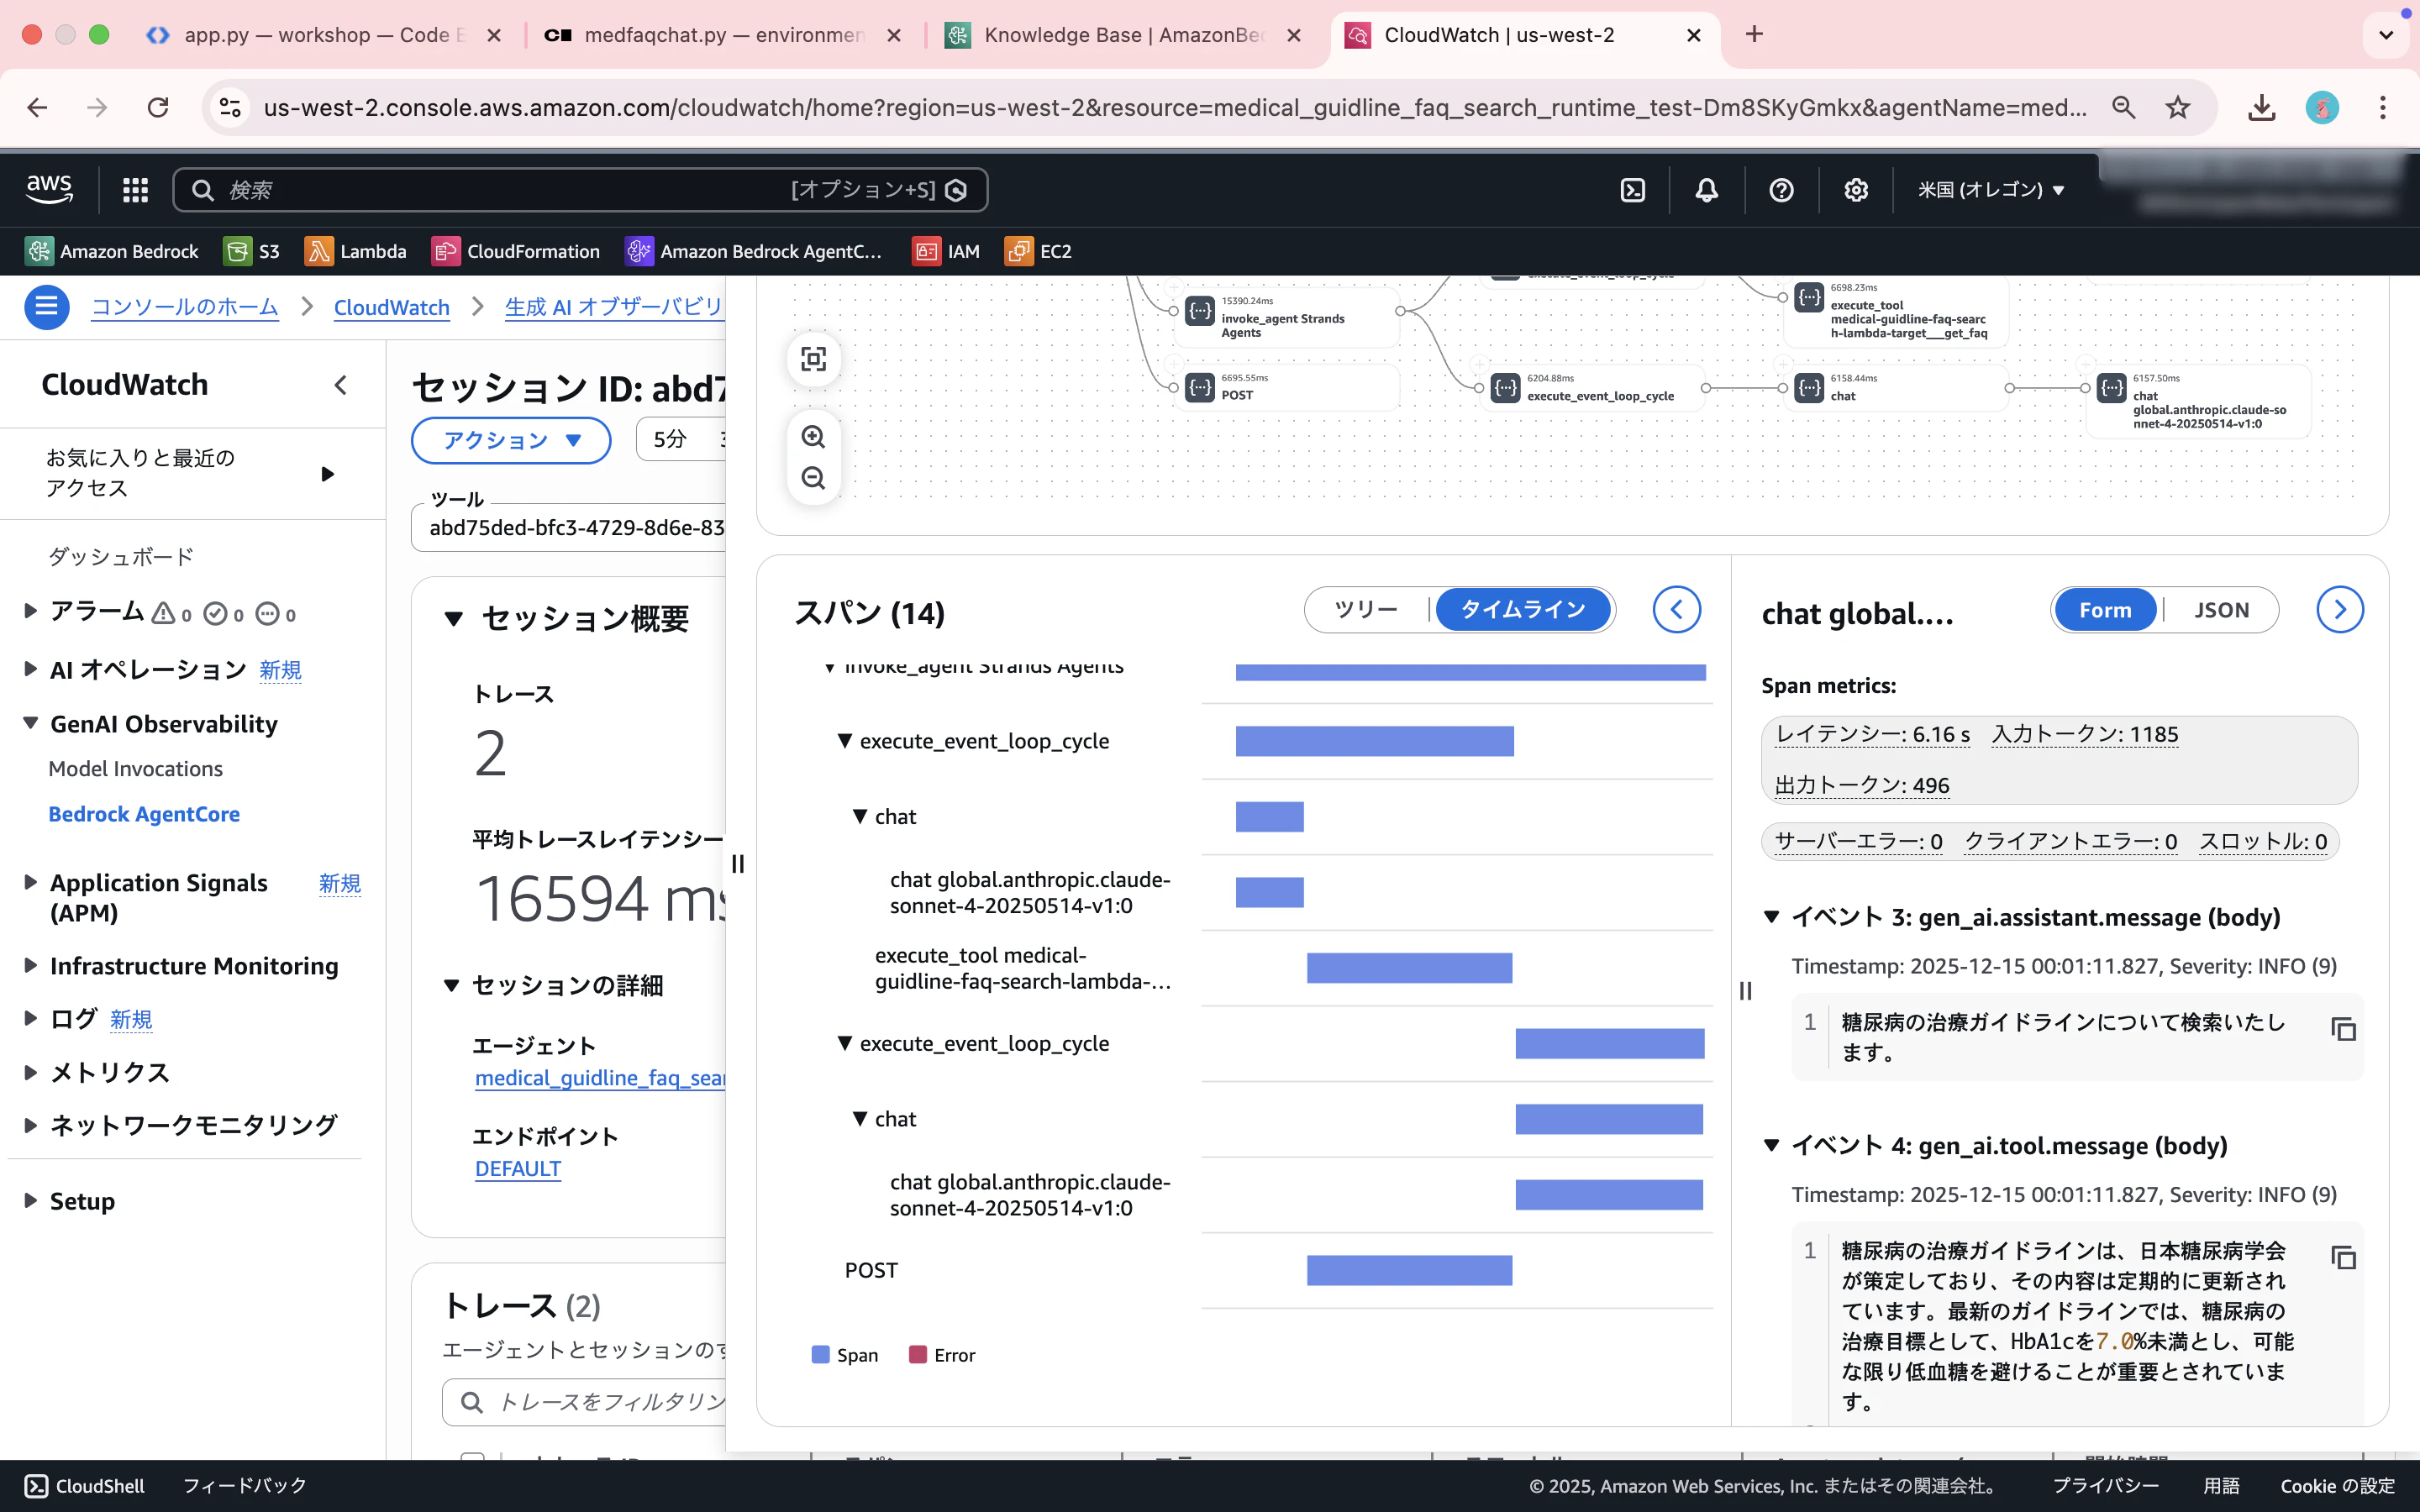Image resolution: width=2420 pixels, height=1512 pixels.
Task: Collapse the セッション概要 panel
Action: point(454,619)
